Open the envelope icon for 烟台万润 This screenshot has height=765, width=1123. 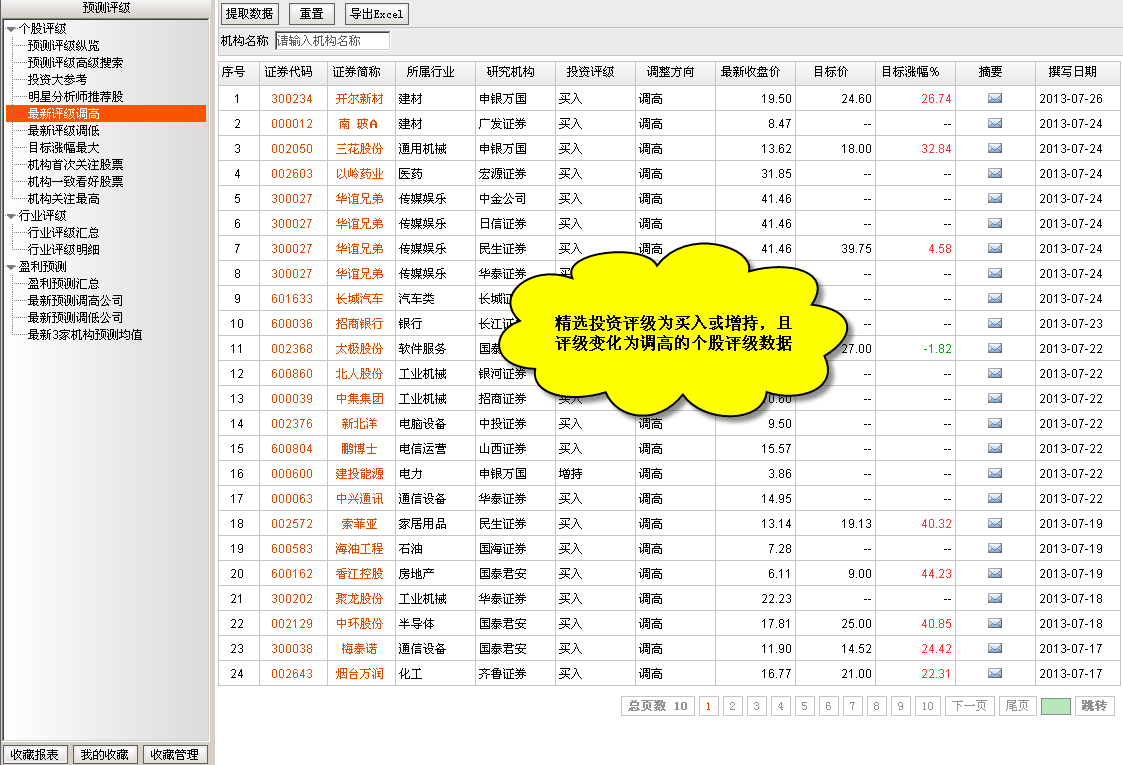point(994,673)
